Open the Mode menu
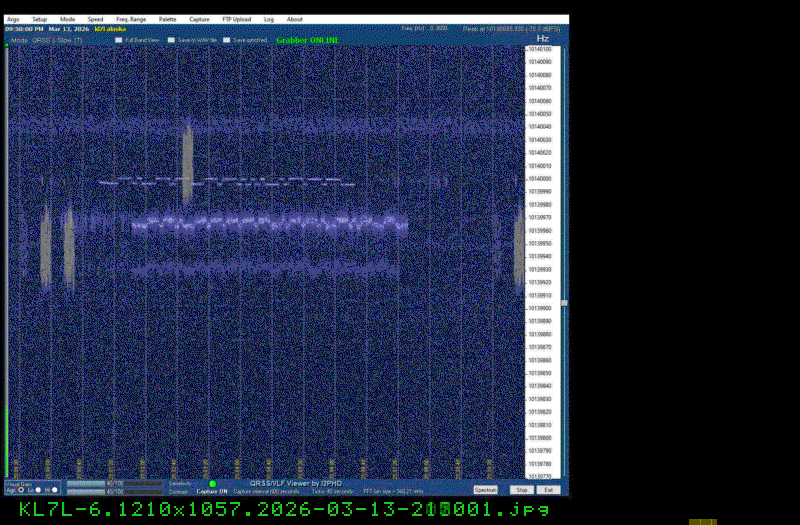Image resolution: width=800 pixels, height=525 pixels. [67, 19]
